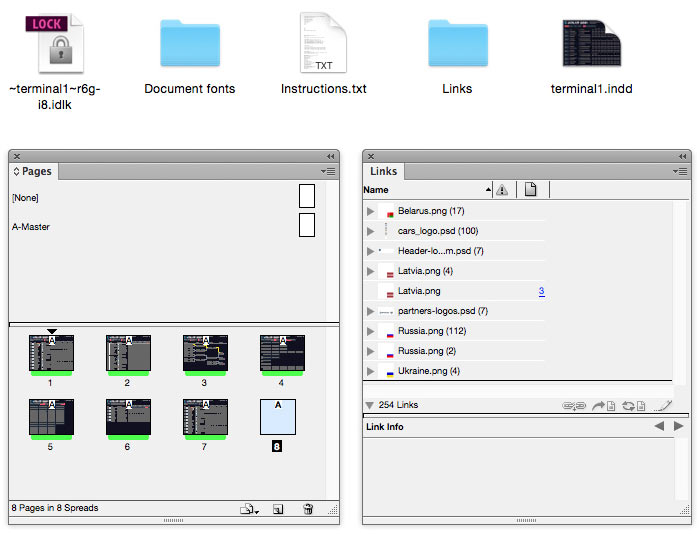Screen dimensions: 700x534
Task: Click the page 3 link for Latvia.png
Action: click(x=541, y=291)
